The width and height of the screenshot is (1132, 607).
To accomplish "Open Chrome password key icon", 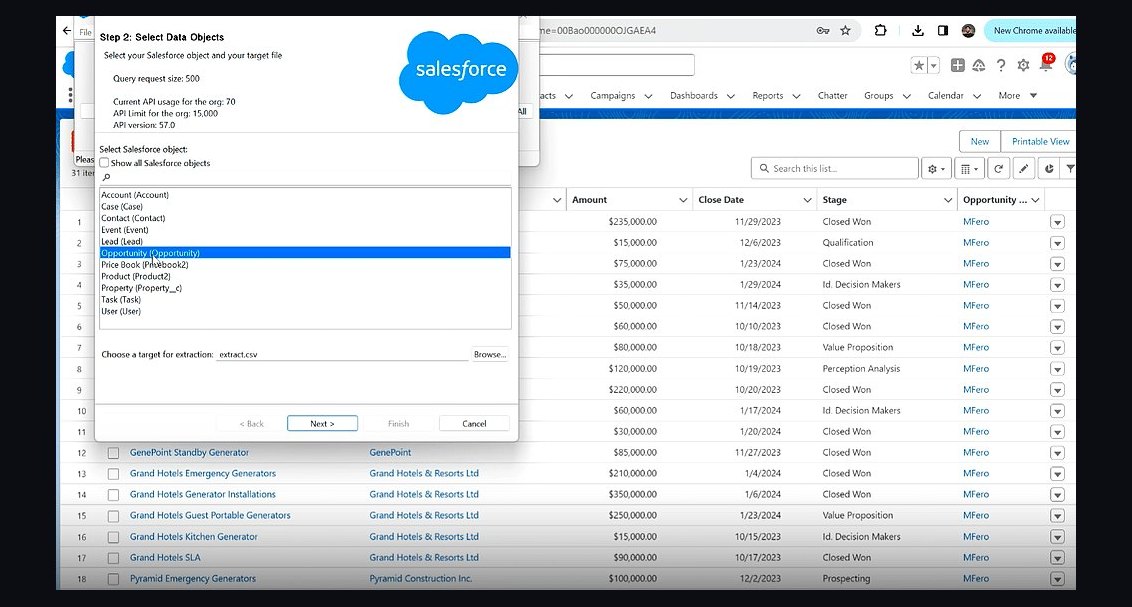I will pyautogui.click(x=822, y=30).
